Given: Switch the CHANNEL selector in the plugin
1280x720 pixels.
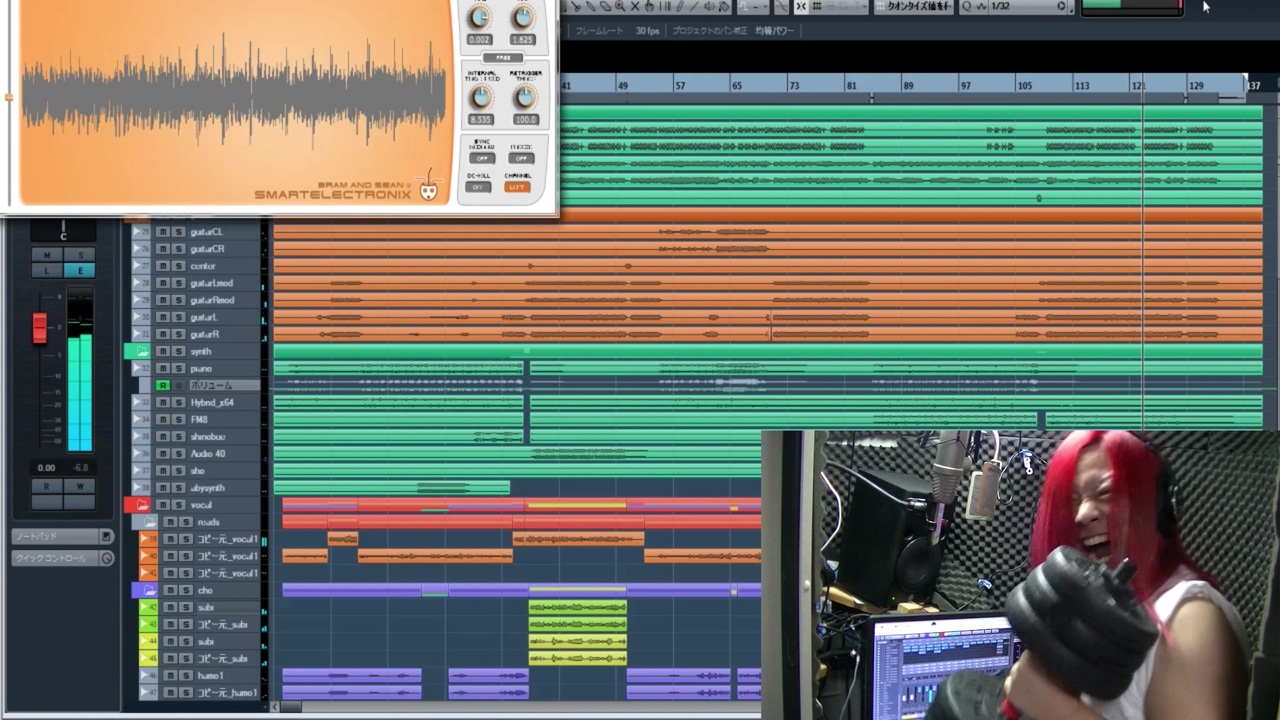Looking at the screenshot, I should click(517, 187).
